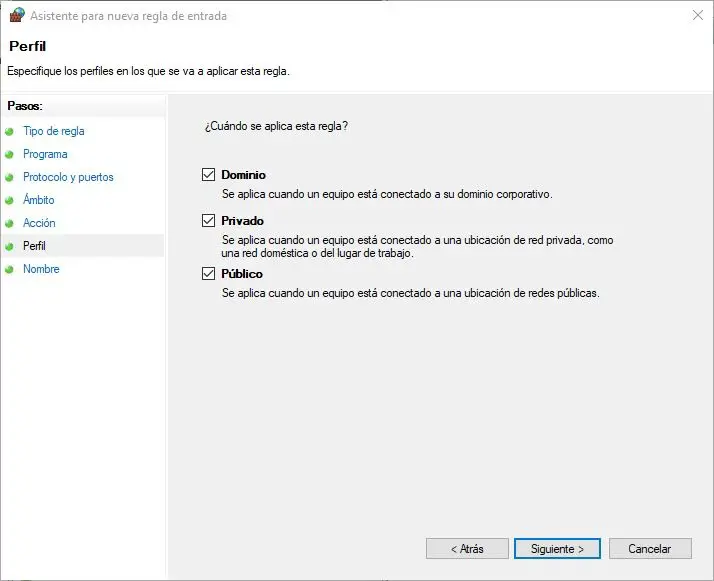Screen dimensions: 714x581
Task: Uncheck the Dominio checkbox
Action: (x=209, y=175)
